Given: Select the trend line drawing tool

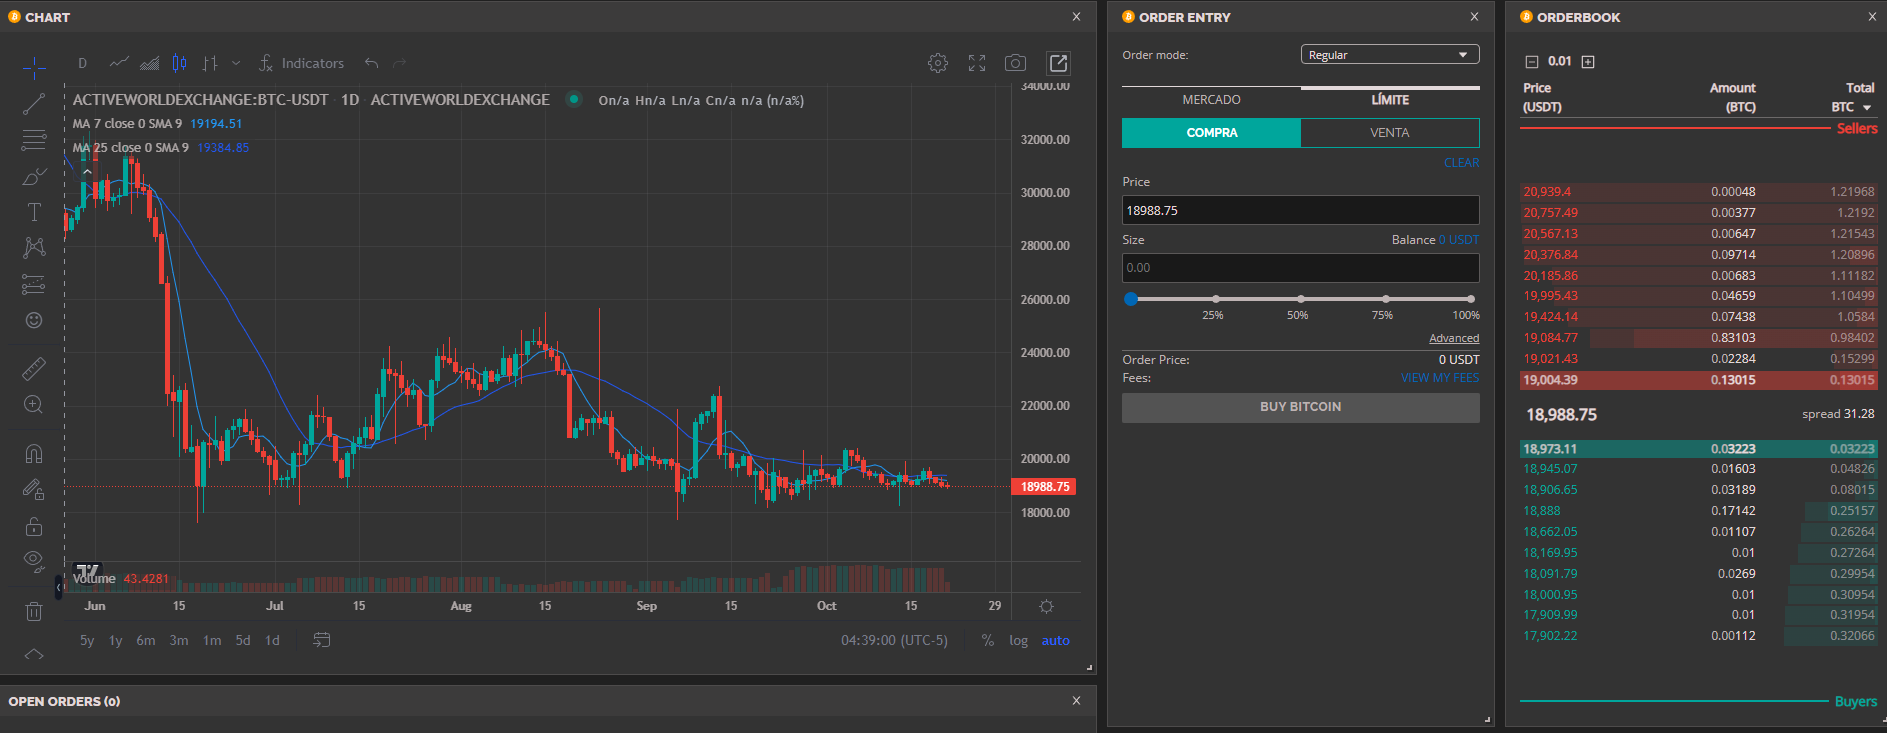Looking at the screenshot, I should click(x=34, y=104).
